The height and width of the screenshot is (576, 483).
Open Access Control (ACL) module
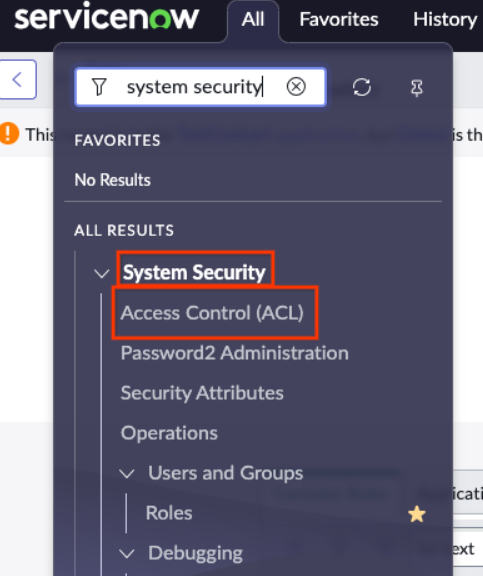point(212,313)
